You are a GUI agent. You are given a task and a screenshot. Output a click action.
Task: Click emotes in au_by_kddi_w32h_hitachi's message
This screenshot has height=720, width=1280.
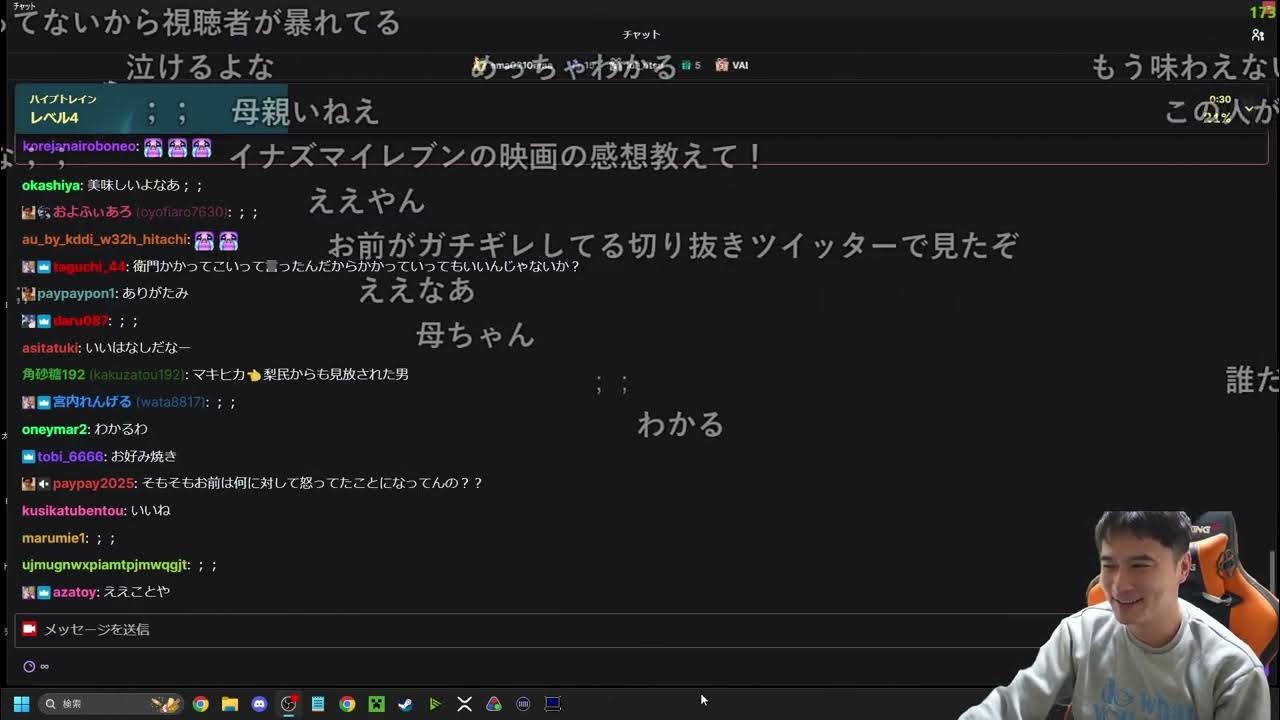pyautogui.click(x=216, y=241)
